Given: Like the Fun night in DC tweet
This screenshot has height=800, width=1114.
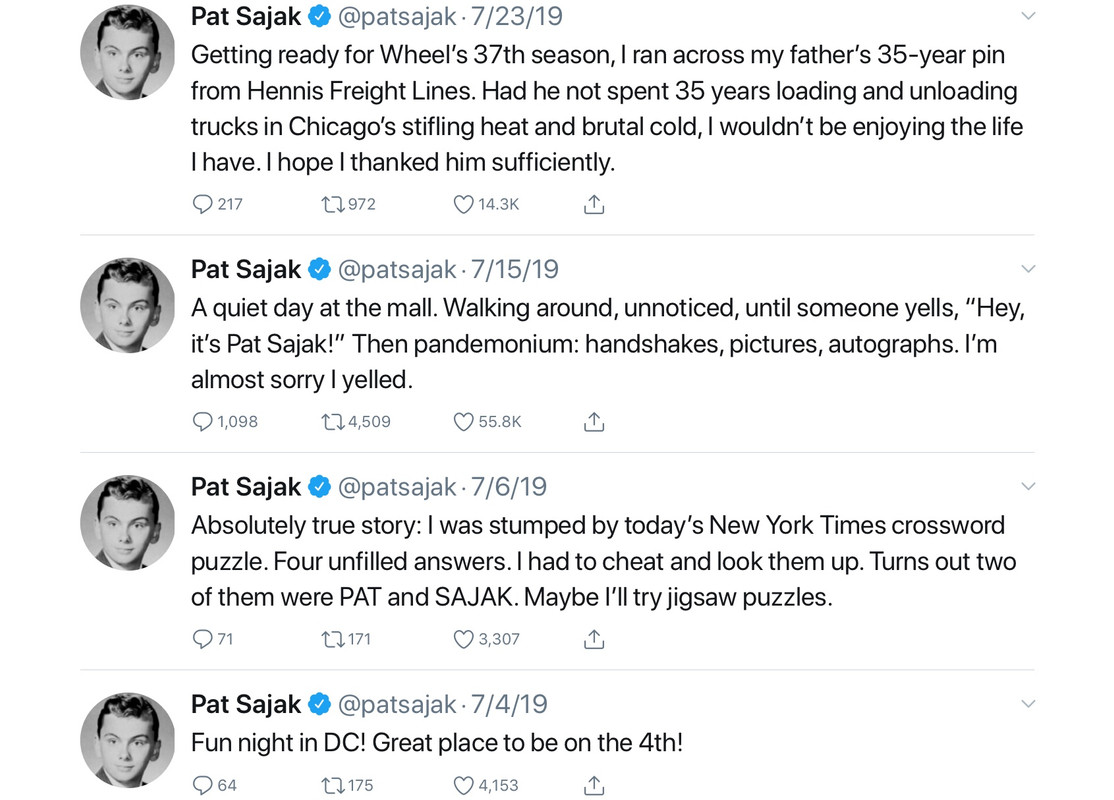Looking at the screenshot, I should pos(463,785).
